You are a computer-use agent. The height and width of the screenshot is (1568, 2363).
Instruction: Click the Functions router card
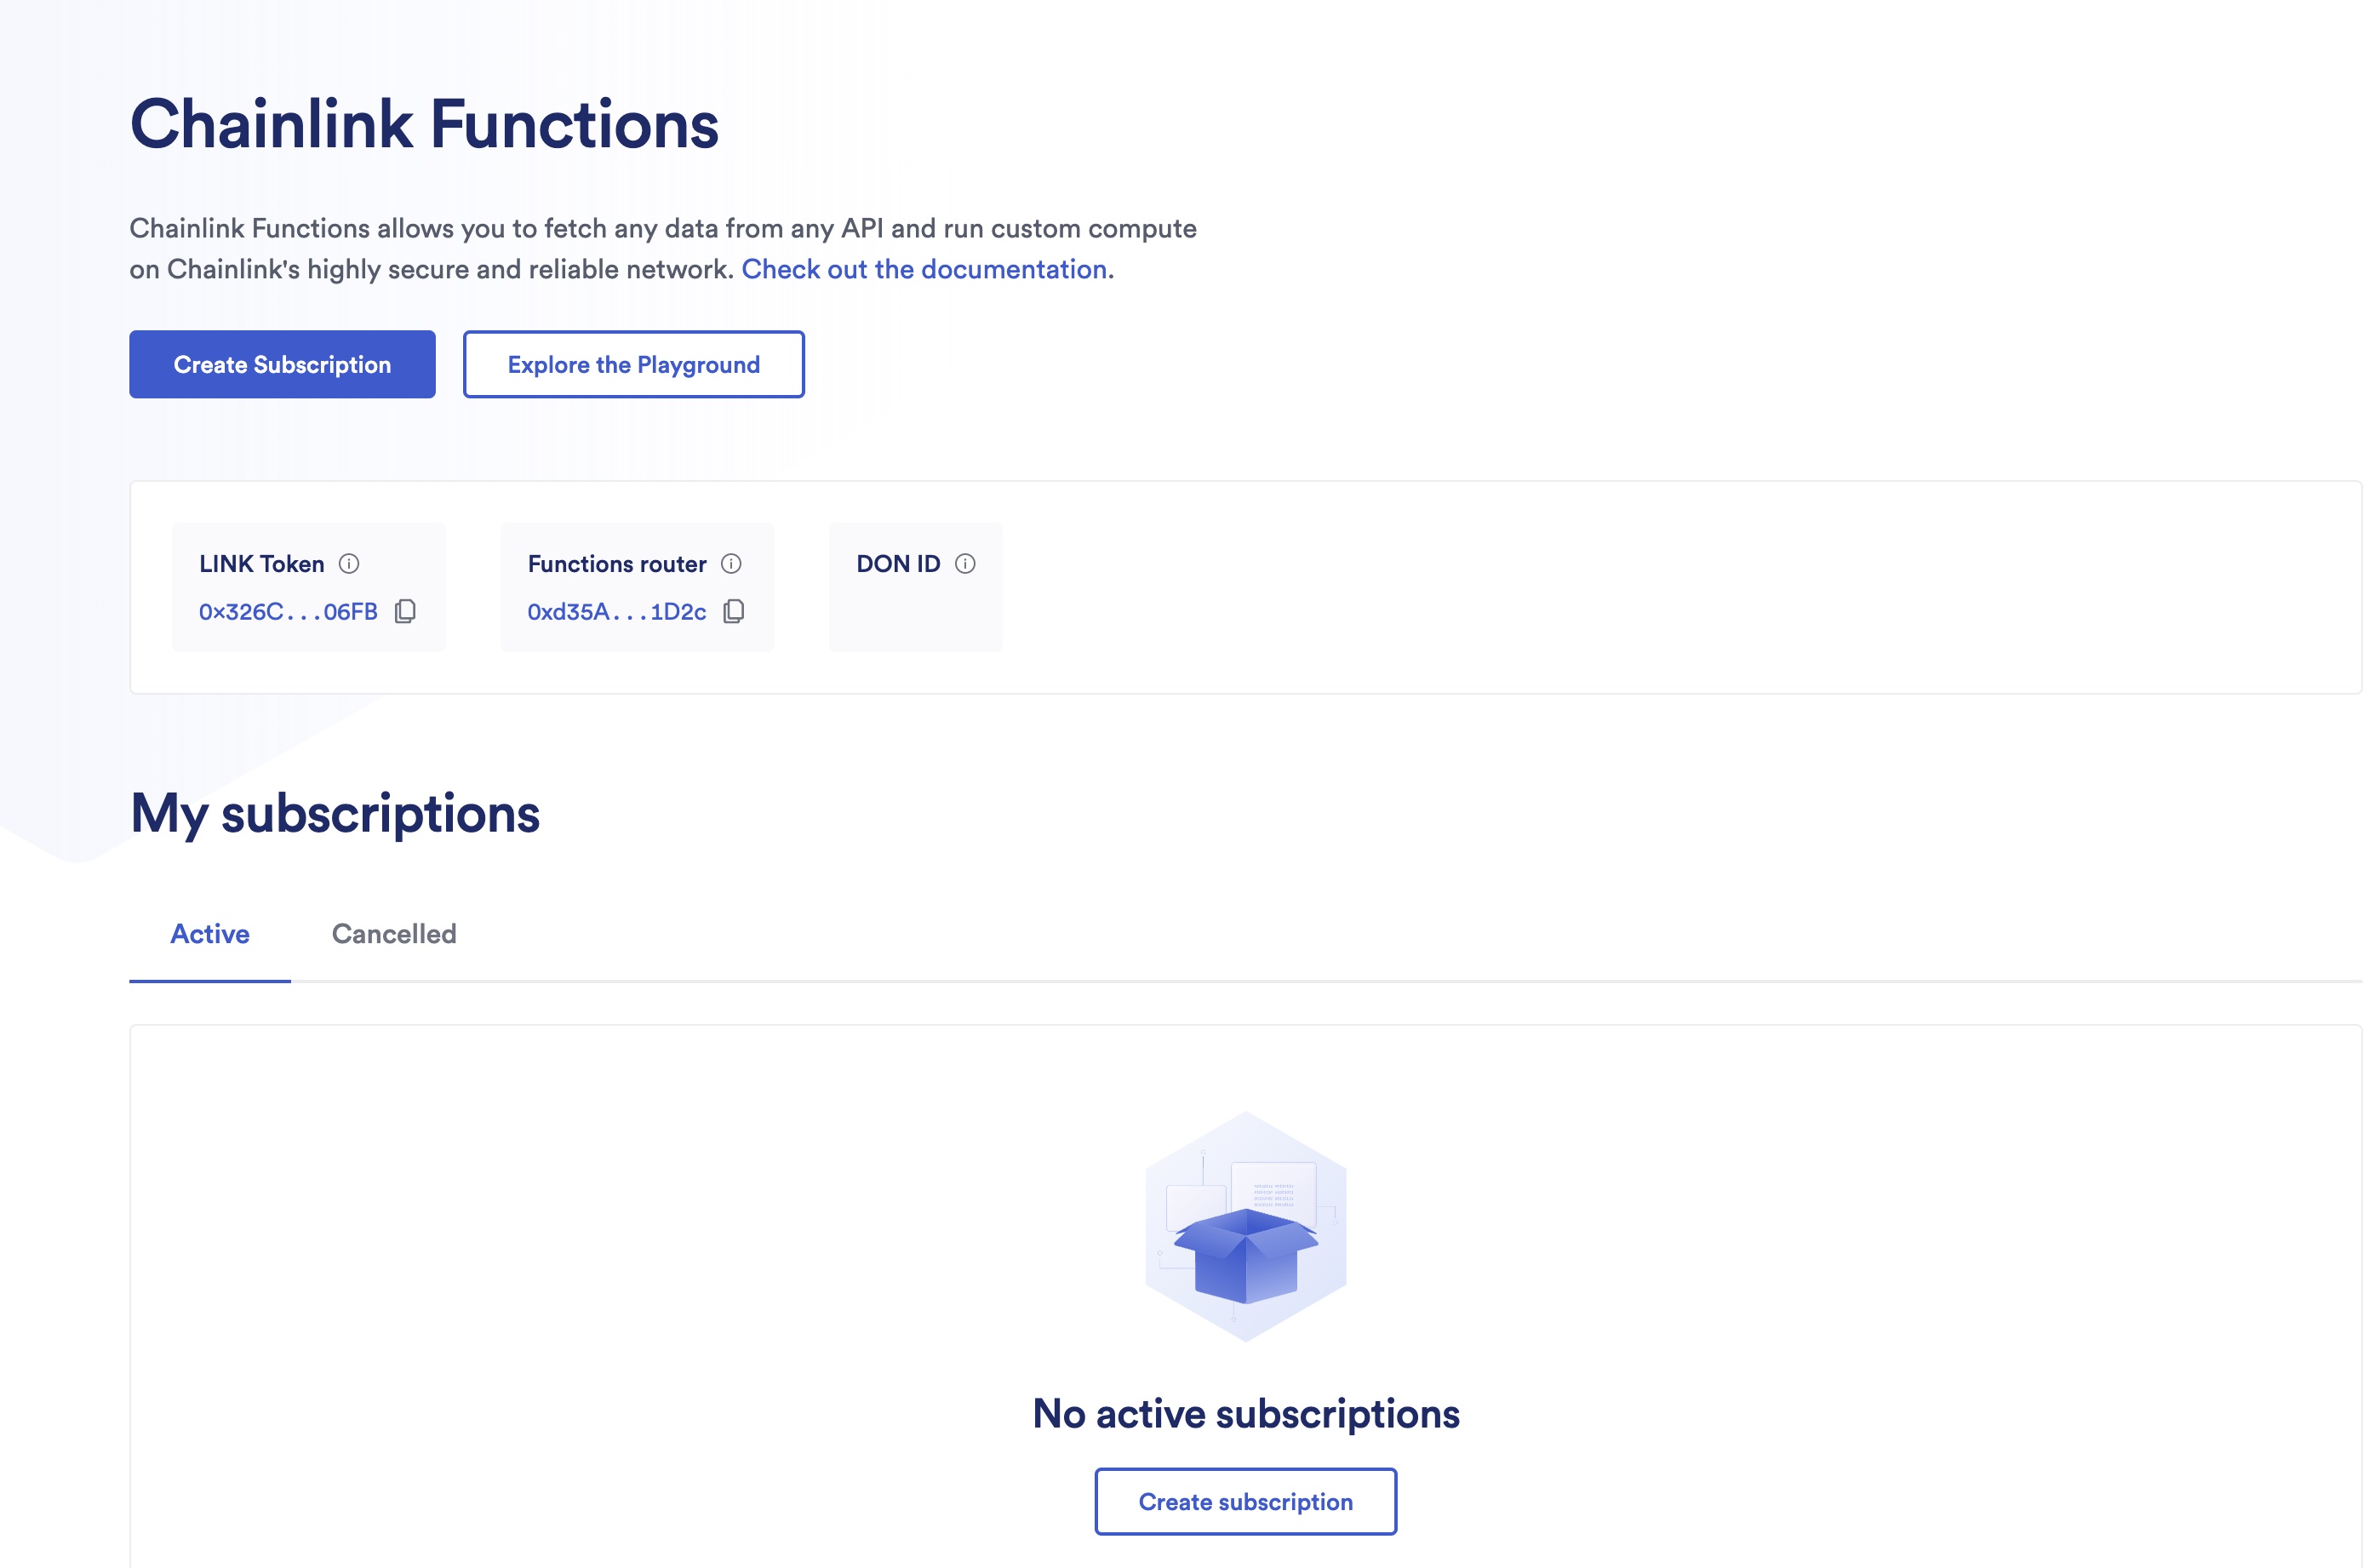[636, 587]
